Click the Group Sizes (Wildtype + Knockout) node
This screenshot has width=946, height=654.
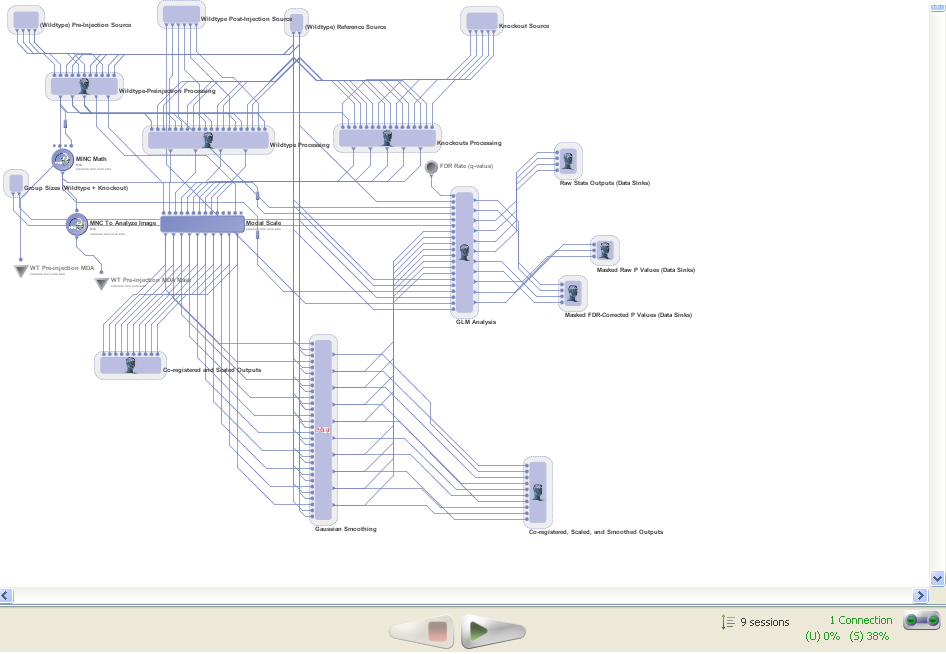[15, 184]
